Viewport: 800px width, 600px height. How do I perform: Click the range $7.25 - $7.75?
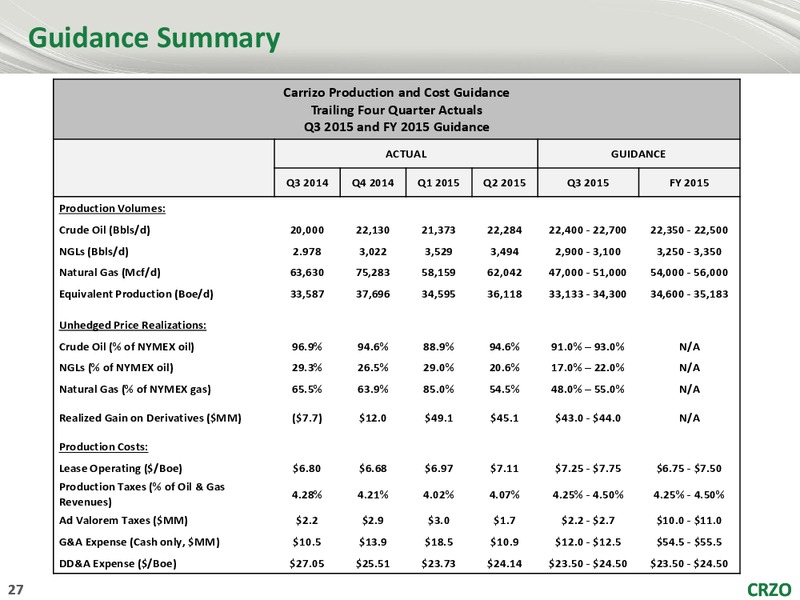[588, 468]
